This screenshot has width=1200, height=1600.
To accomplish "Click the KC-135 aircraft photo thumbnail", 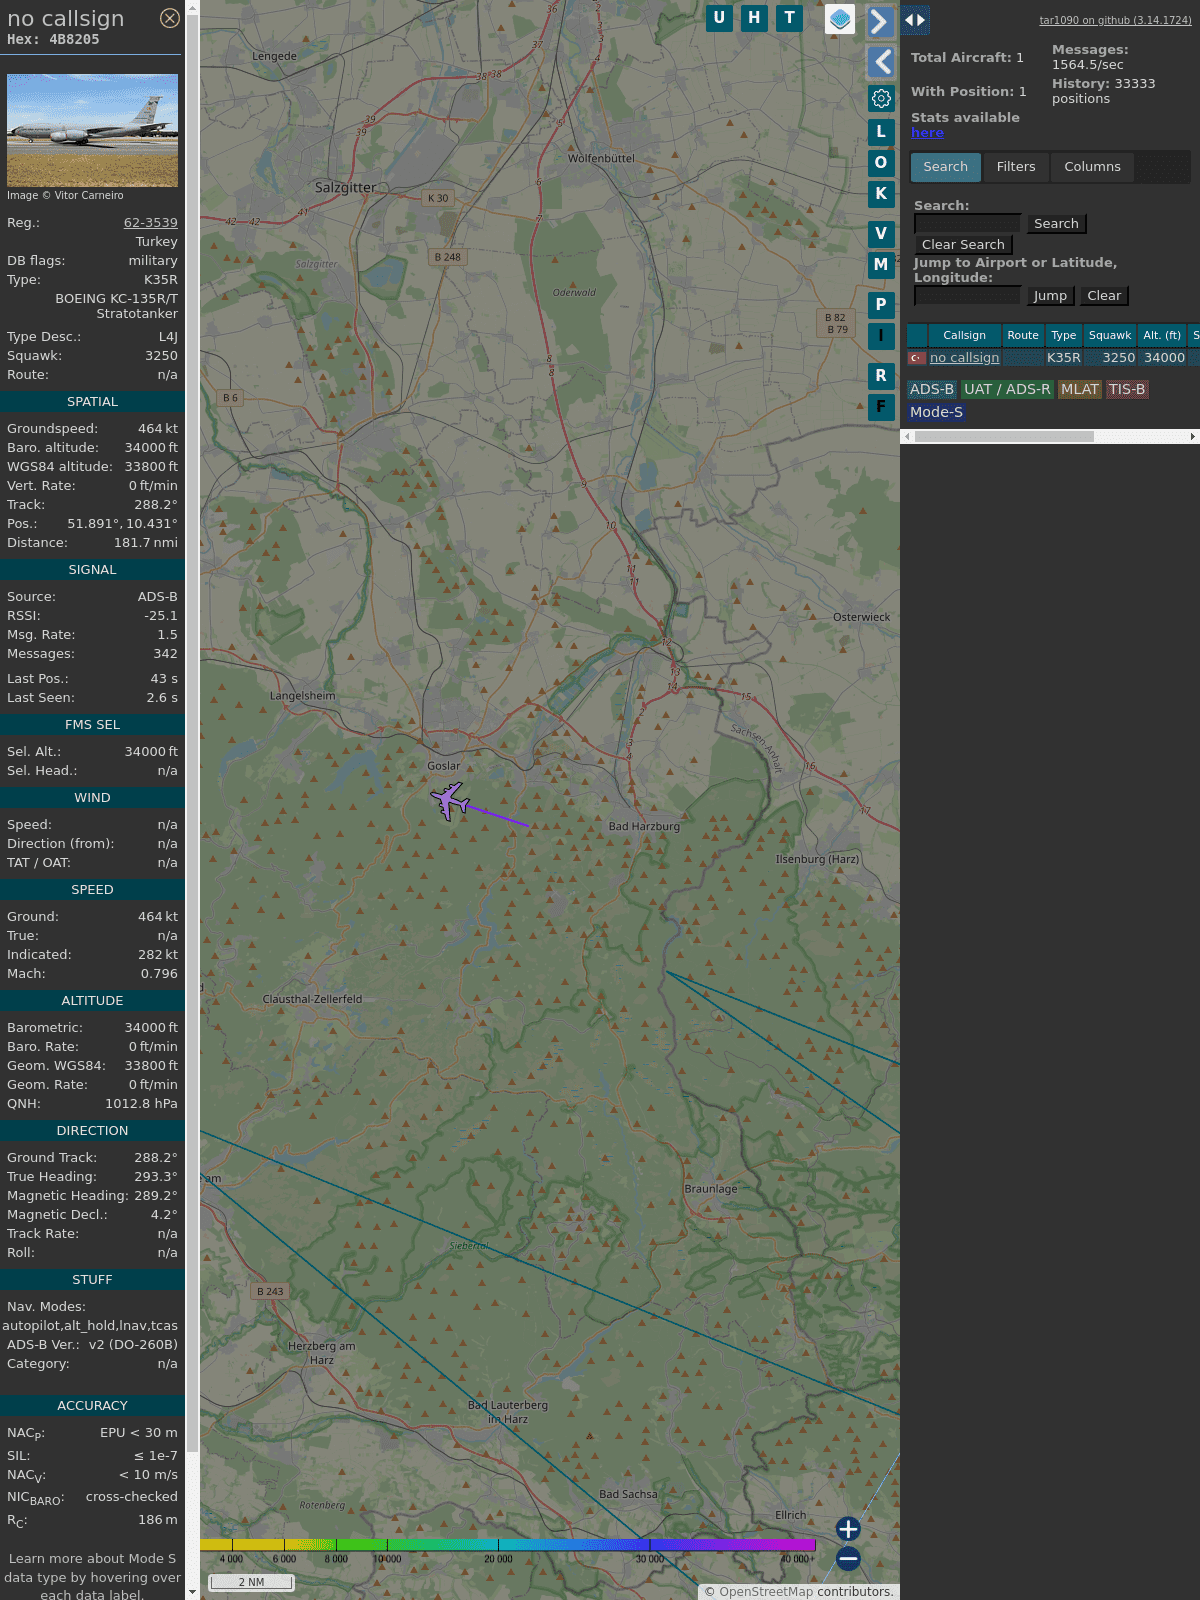I will [x=92, y=130].
